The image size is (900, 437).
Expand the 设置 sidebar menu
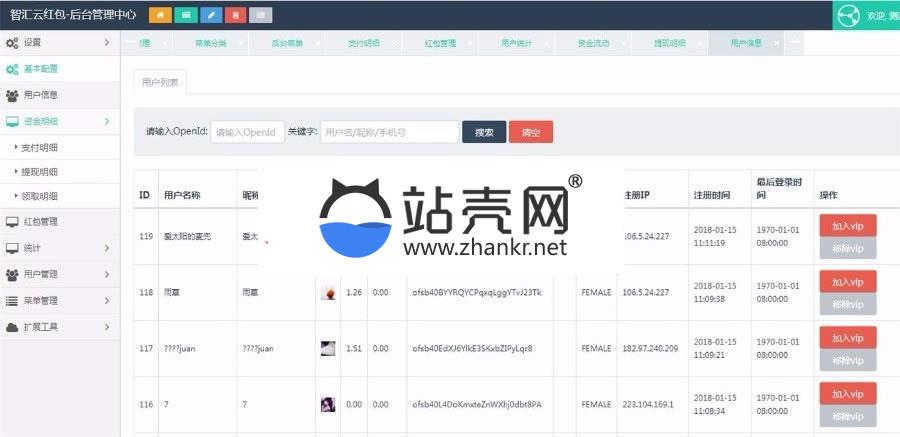[x=58, y=43]
